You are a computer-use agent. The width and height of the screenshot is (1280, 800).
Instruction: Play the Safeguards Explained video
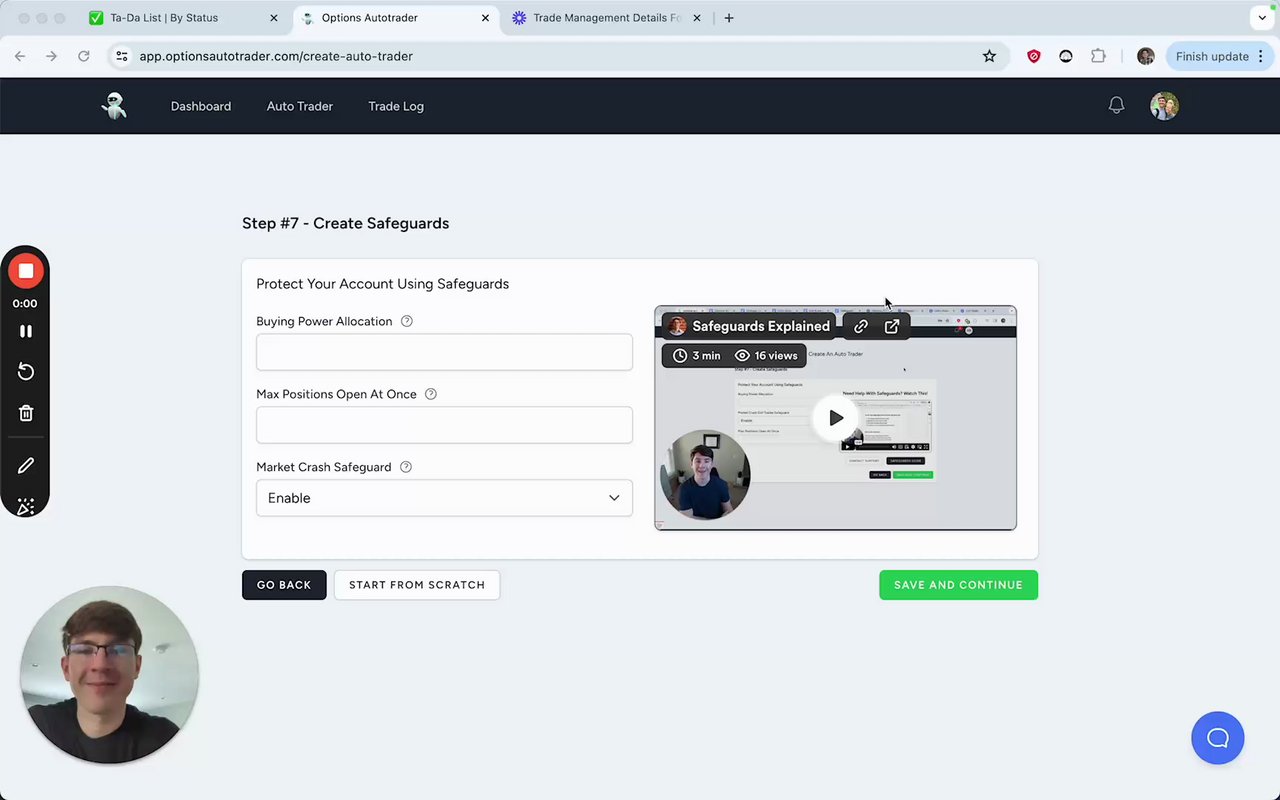[836, 418]
